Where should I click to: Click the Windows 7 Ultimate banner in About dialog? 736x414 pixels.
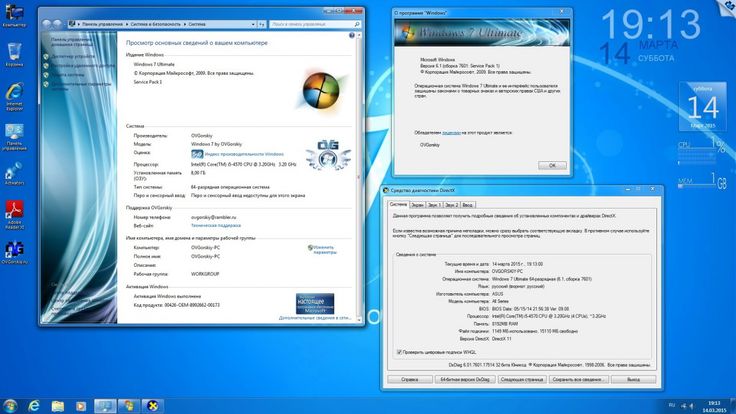point(482,32)
